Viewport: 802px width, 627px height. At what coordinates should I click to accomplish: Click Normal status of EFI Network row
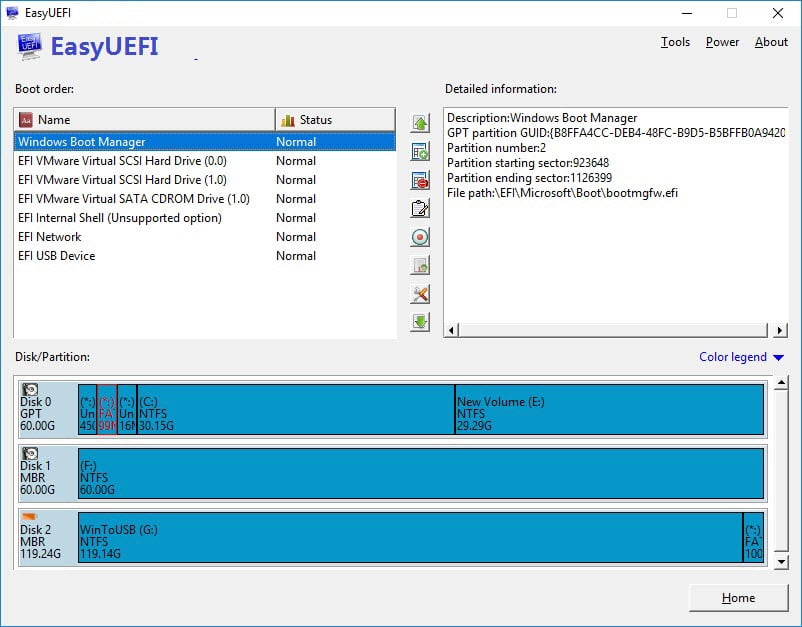pos(296,237)
